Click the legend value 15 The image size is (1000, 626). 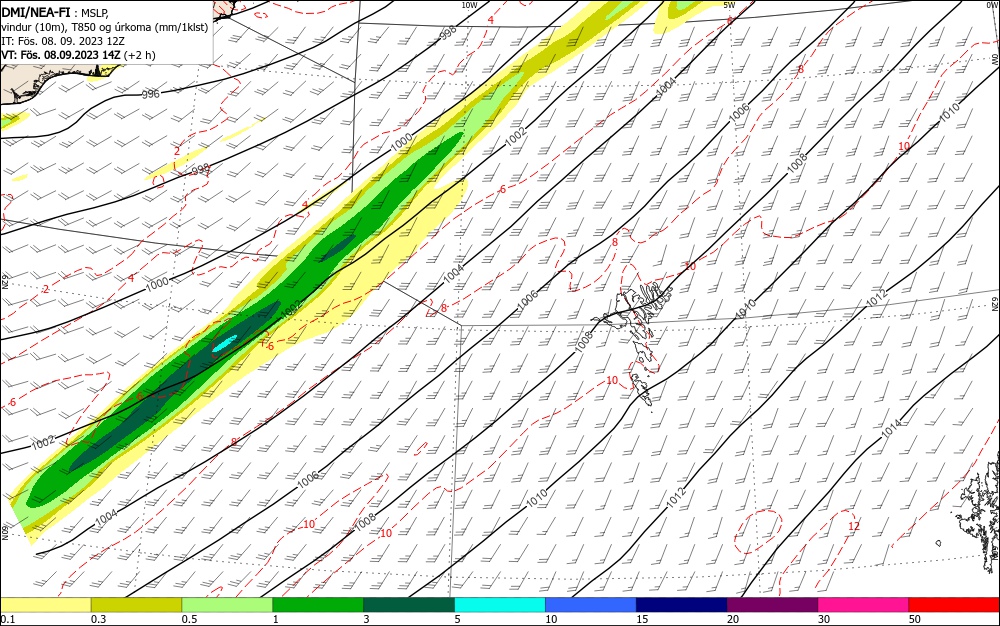[x=642, y=619]
